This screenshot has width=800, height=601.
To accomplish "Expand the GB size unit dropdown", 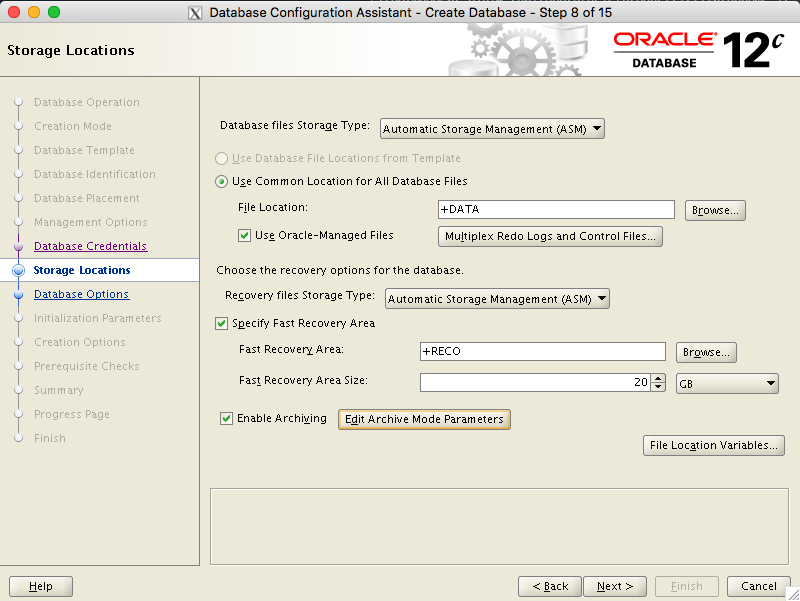I will [x=727, y=383].
